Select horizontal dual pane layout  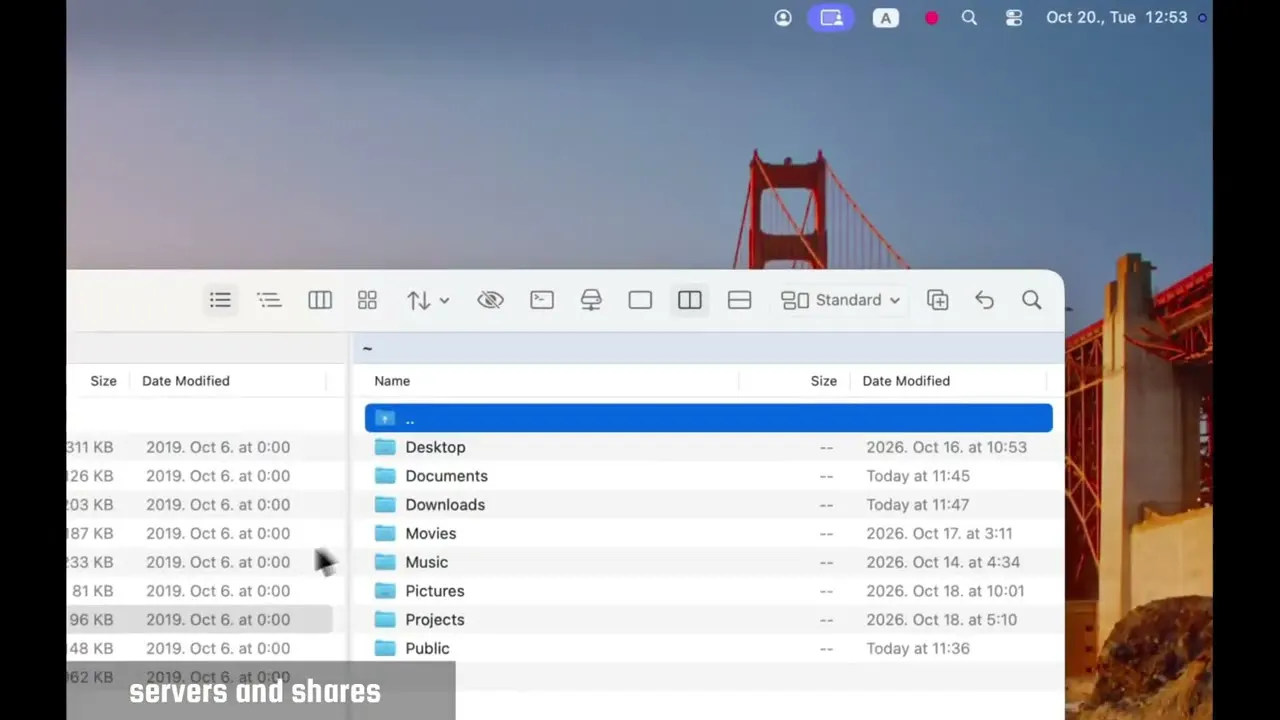click(x=739, y=300)
